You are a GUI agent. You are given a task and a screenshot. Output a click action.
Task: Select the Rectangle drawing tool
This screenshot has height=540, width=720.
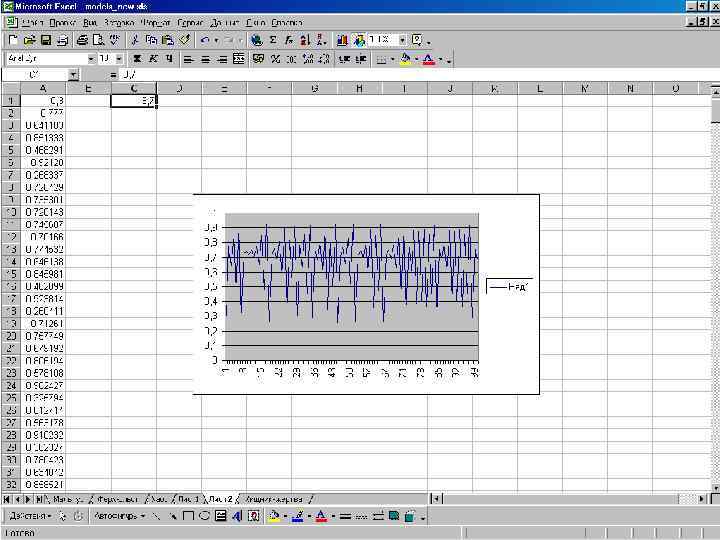point(188,516)
